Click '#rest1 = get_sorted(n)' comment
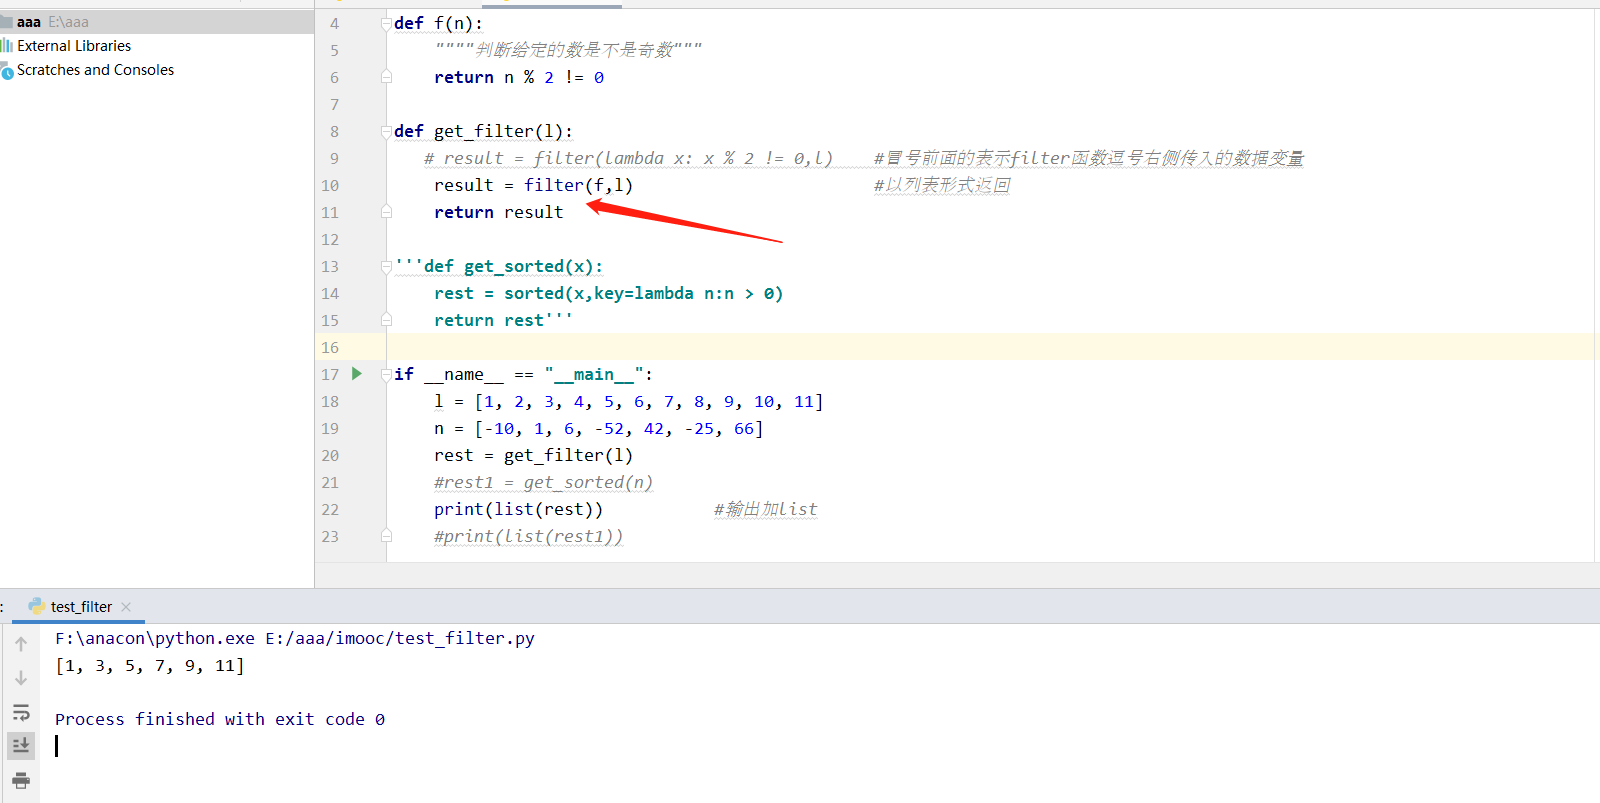Image resolution: width=1600 pixels, height=803 pixels. point(543,482)
